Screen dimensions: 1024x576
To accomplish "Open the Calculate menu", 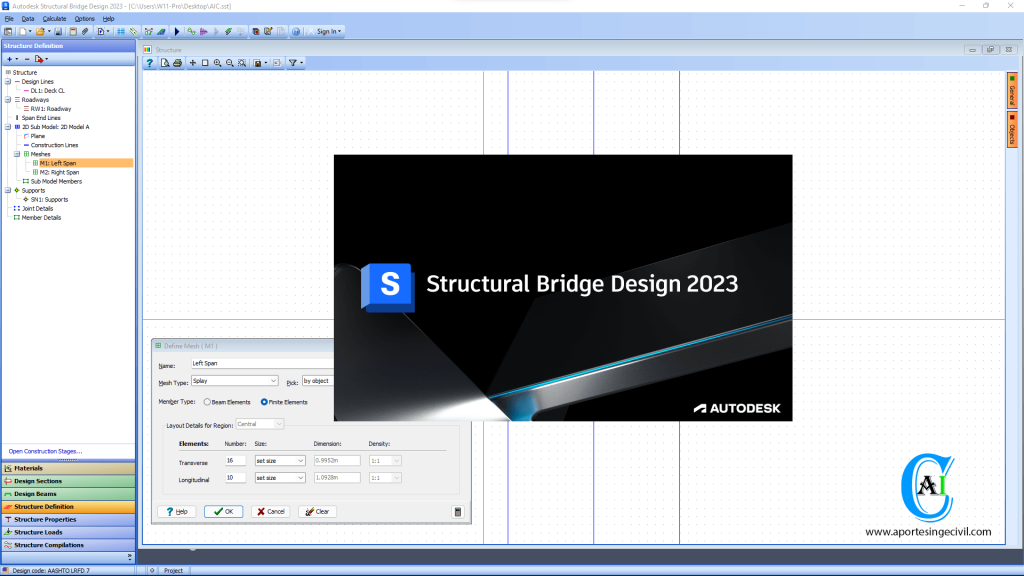I will [x=54, y=18].
